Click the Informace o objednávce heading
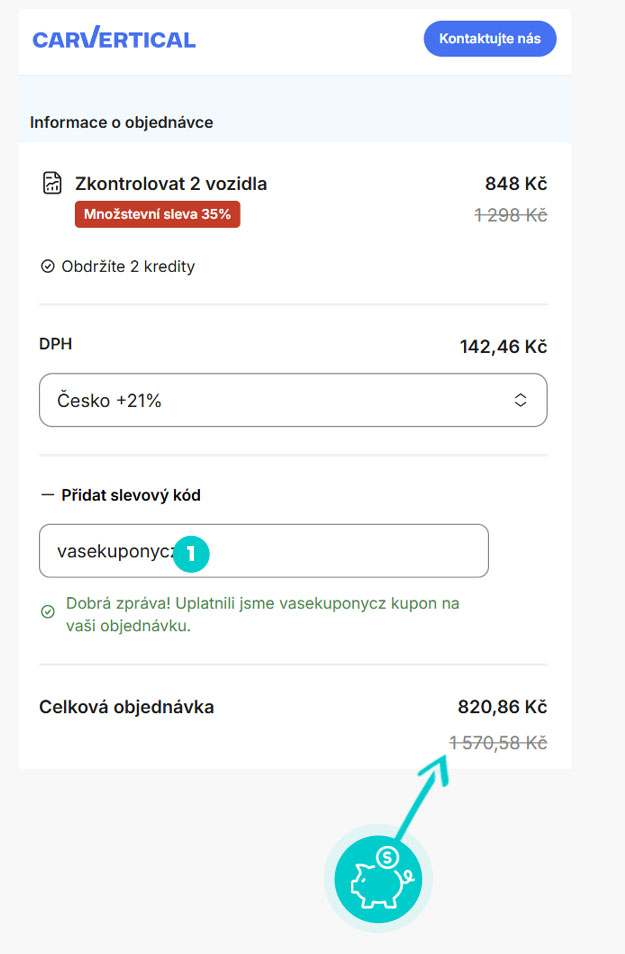Viewport: 625px width, 954px height. click(121, 123)
